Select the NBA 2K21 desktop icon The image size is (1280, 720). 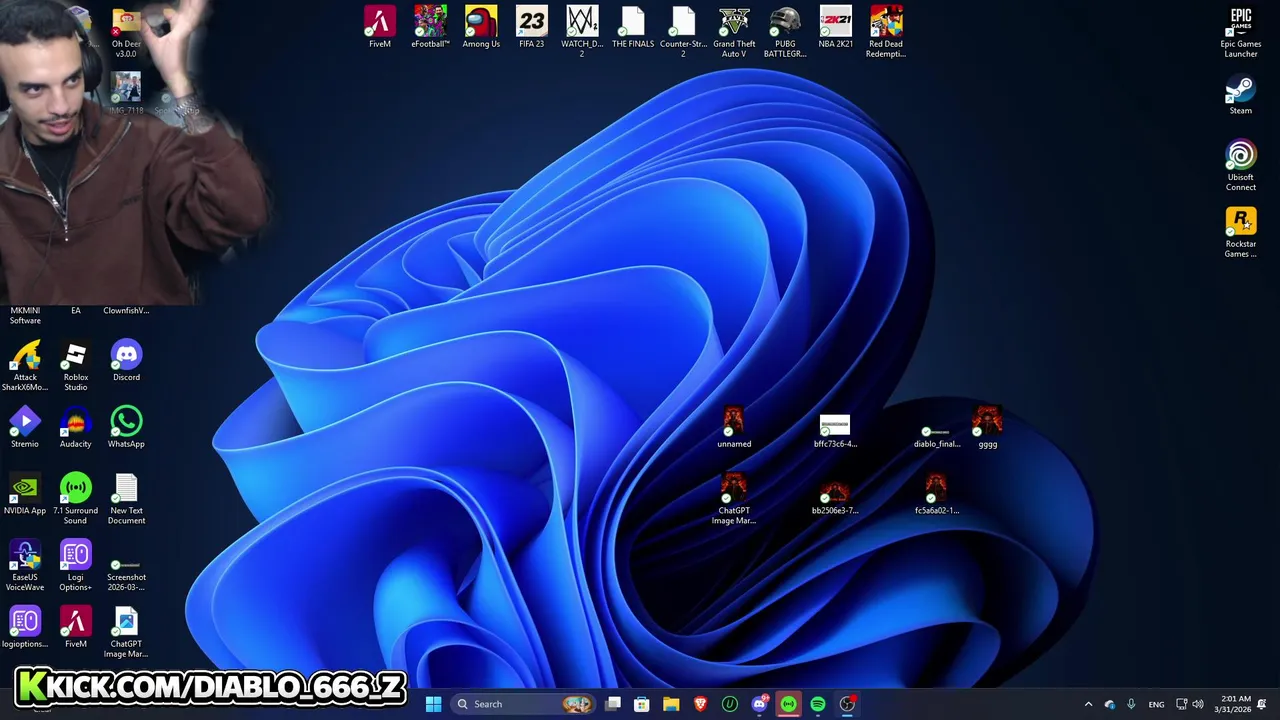click(835, 28)
